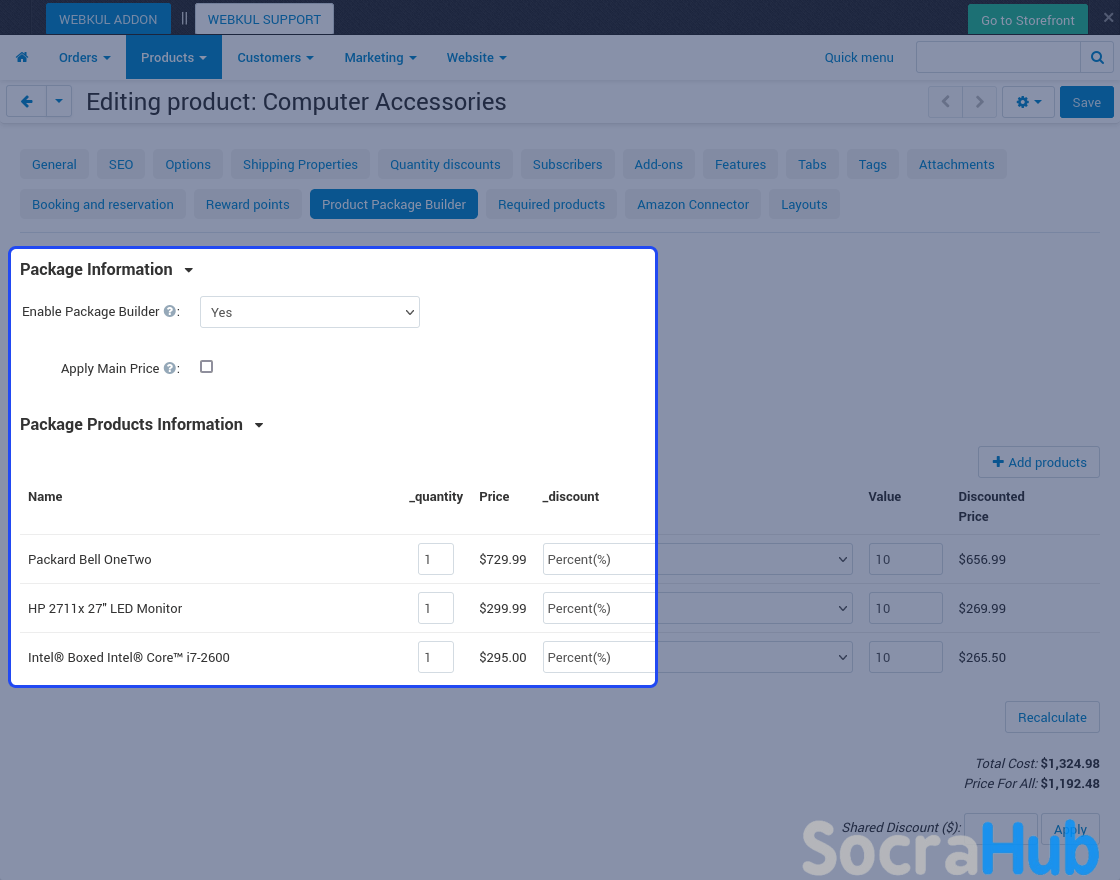
Task: Click discount value field for Packard Bell OneTwo
Action: point(906,559)
